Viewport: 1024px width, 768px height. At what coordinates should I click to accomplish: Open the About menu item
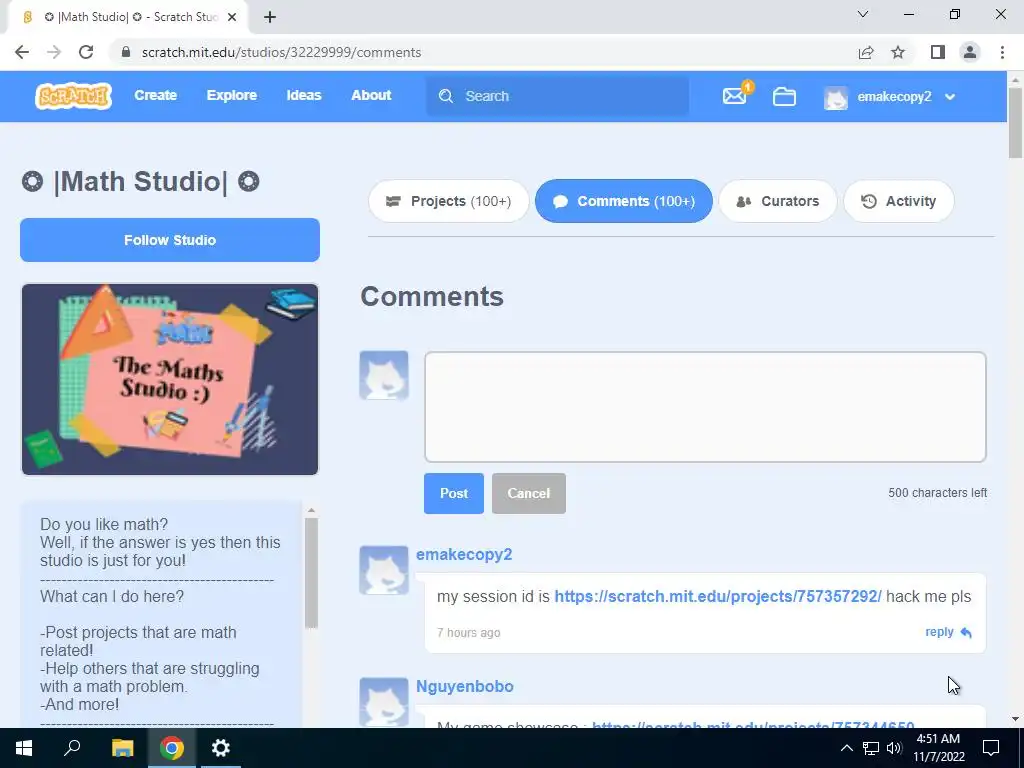pyautogui.click(x=371, y=95)
